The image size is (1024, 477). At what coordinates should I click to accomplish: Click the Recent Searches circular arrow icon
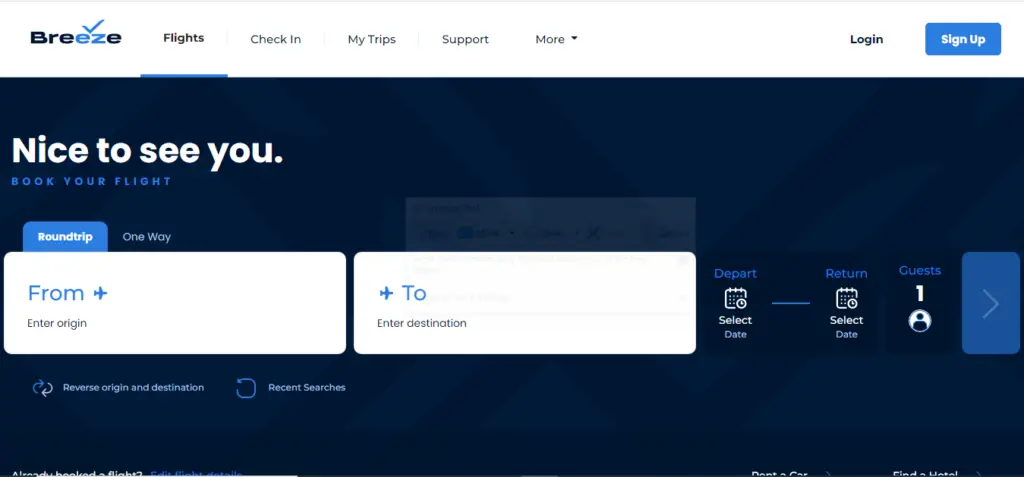pos(246,388)
